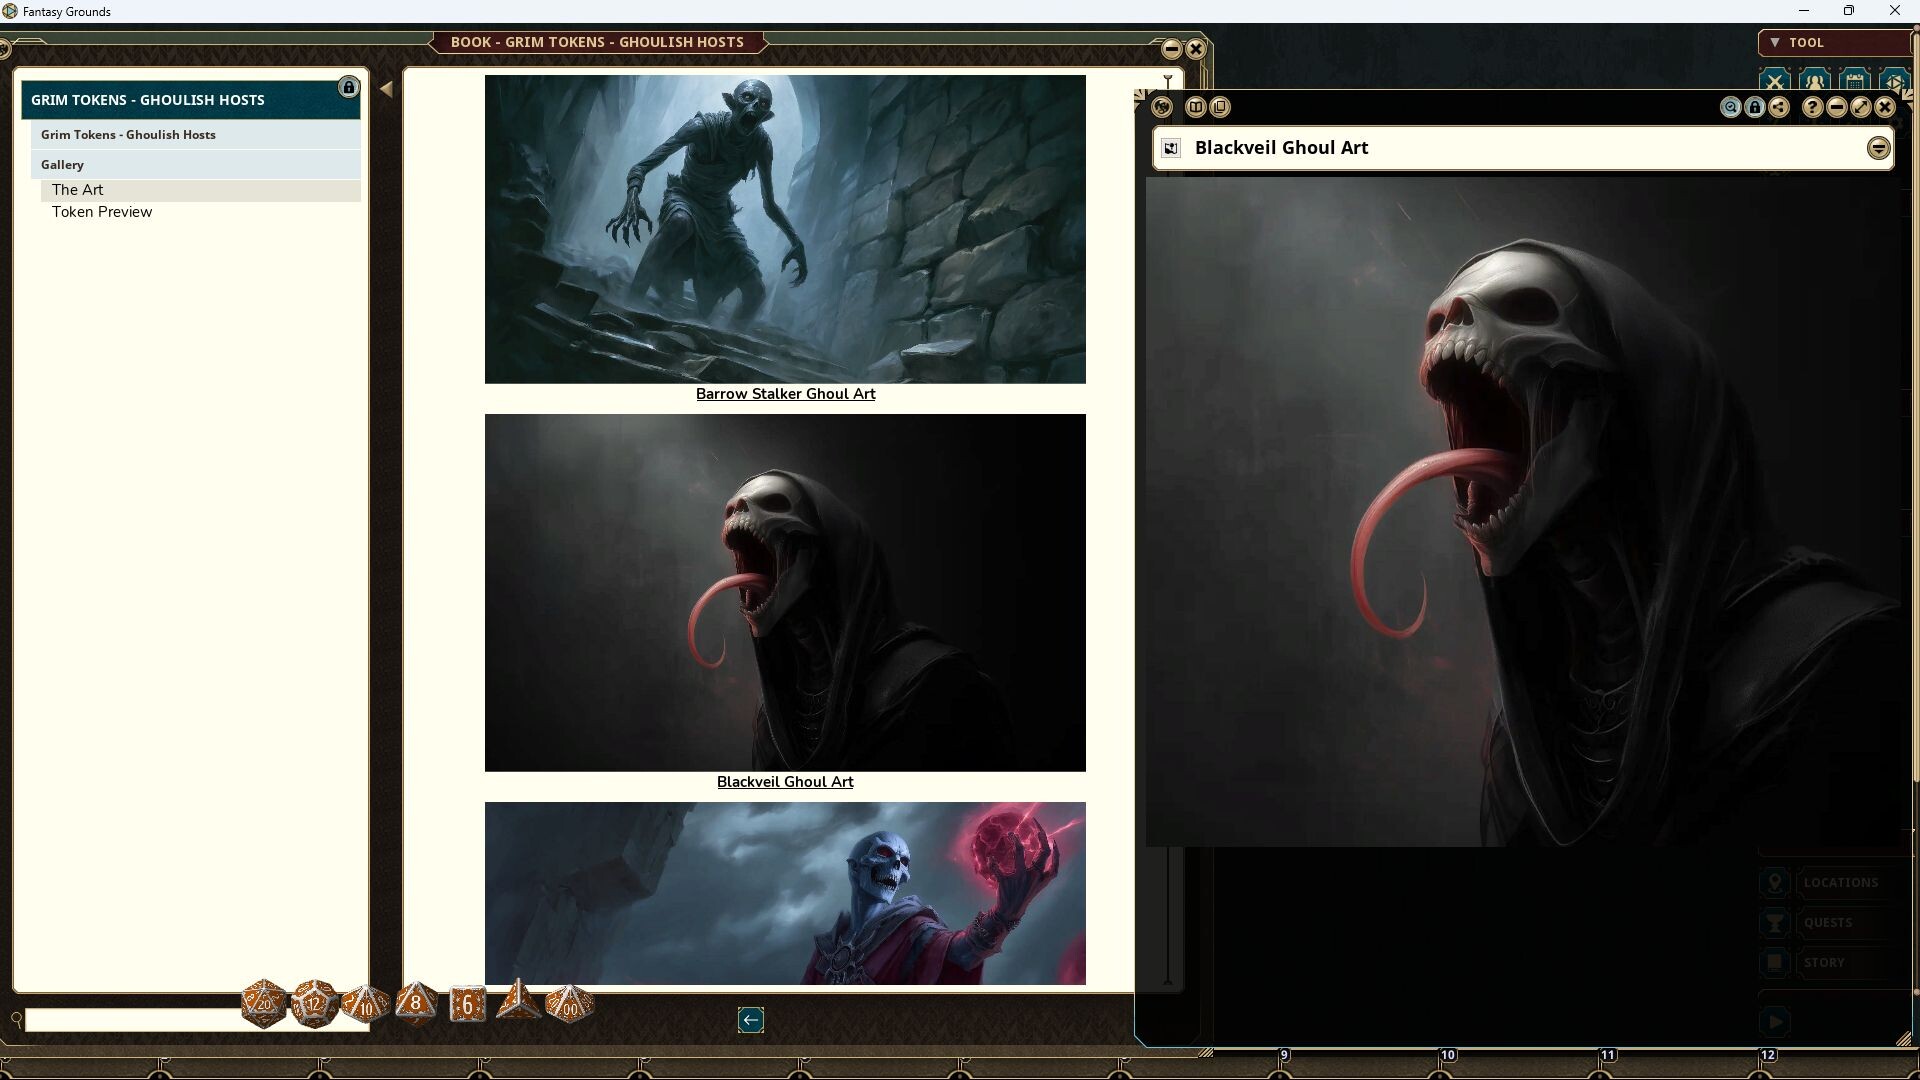Pick the d20 die

[x=264, y=1003]
